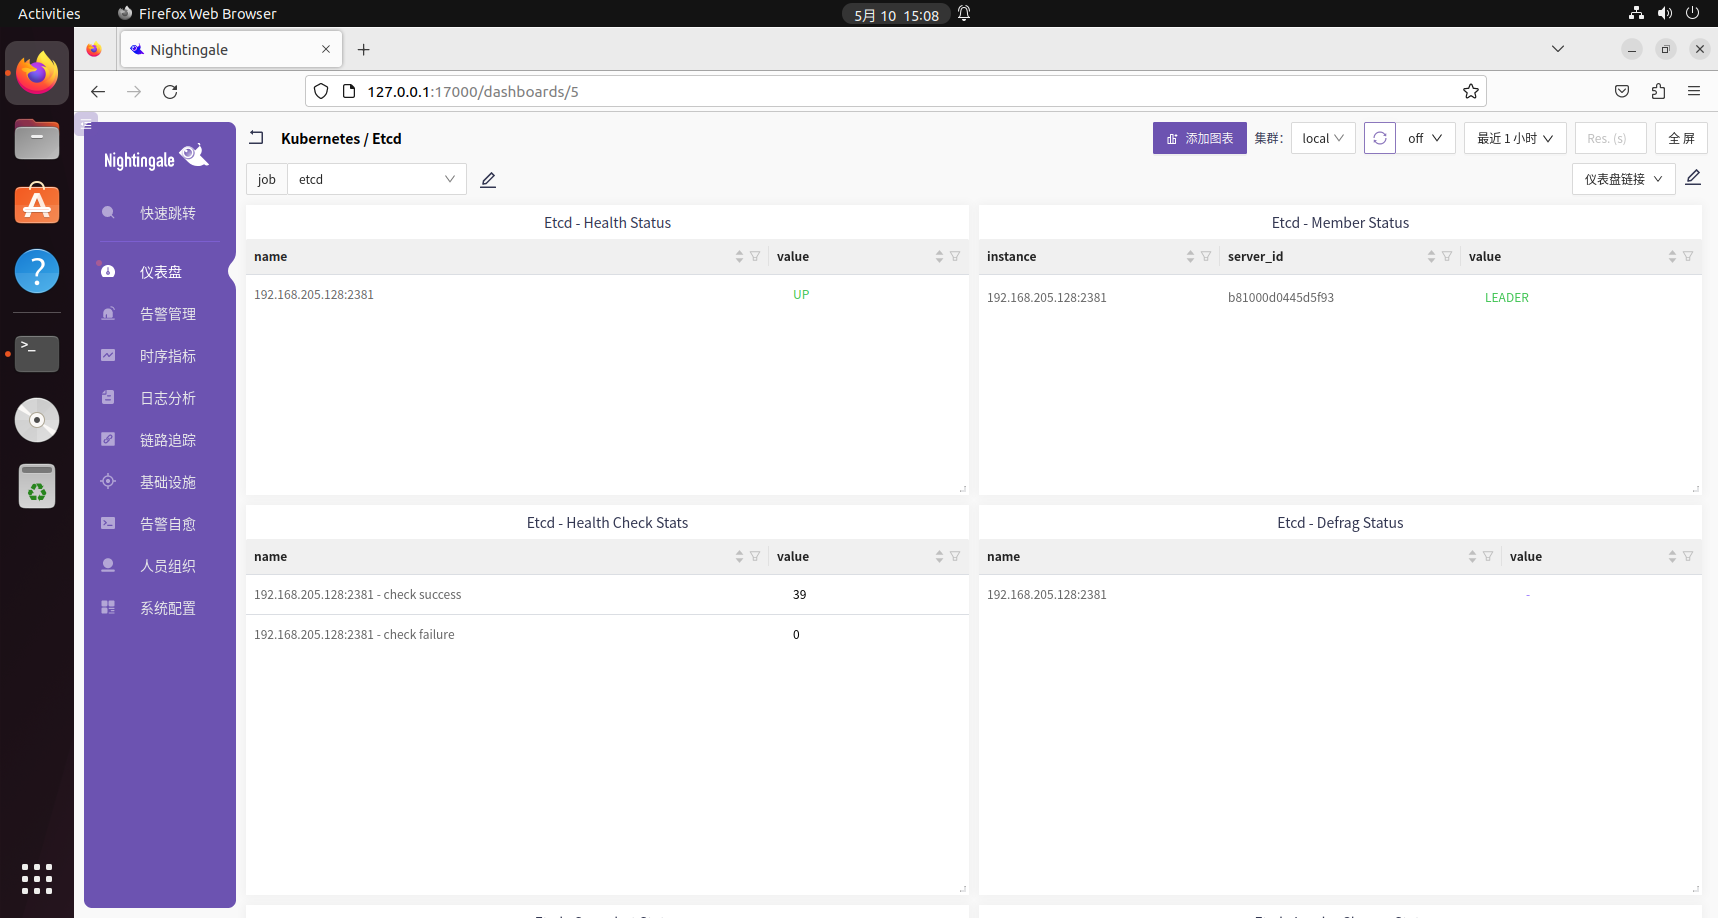Click the Res. (s) input field
Image resolution: width=1718 pixels, height=918 pixels.
point(1610,138)
